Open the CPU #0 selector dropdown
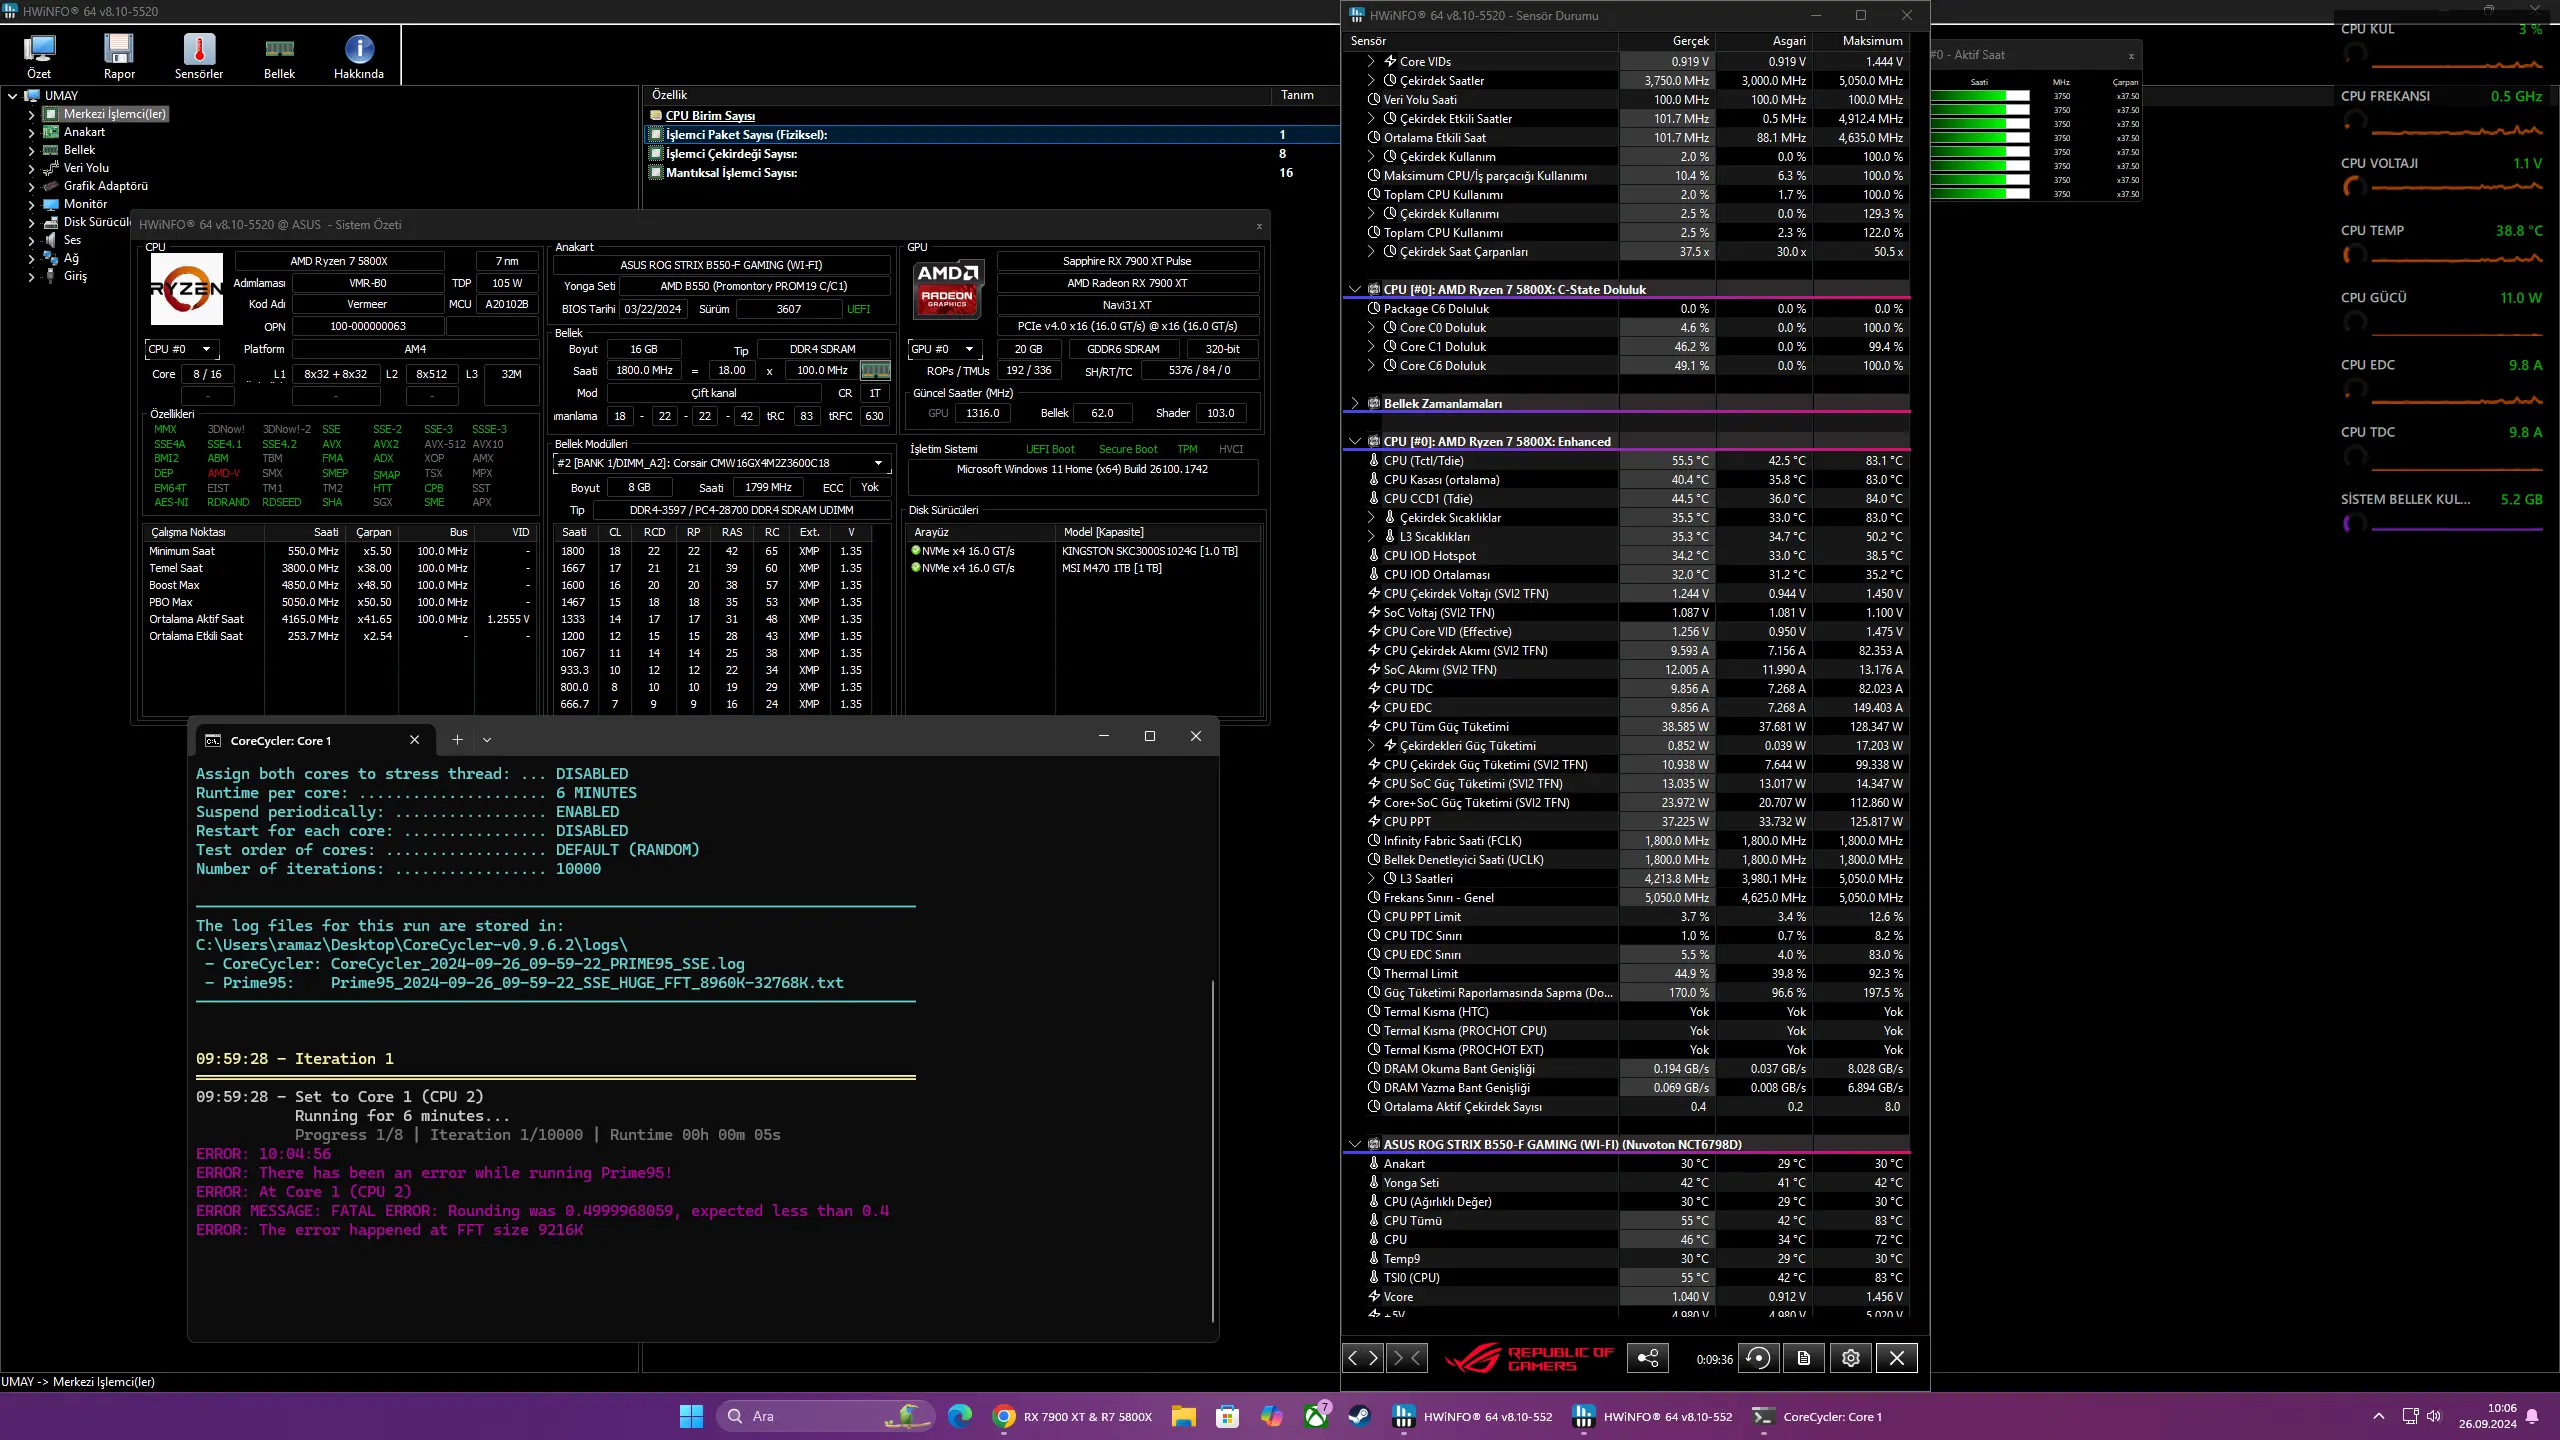Screen dimensions: 2560x1440 (182, 349)
